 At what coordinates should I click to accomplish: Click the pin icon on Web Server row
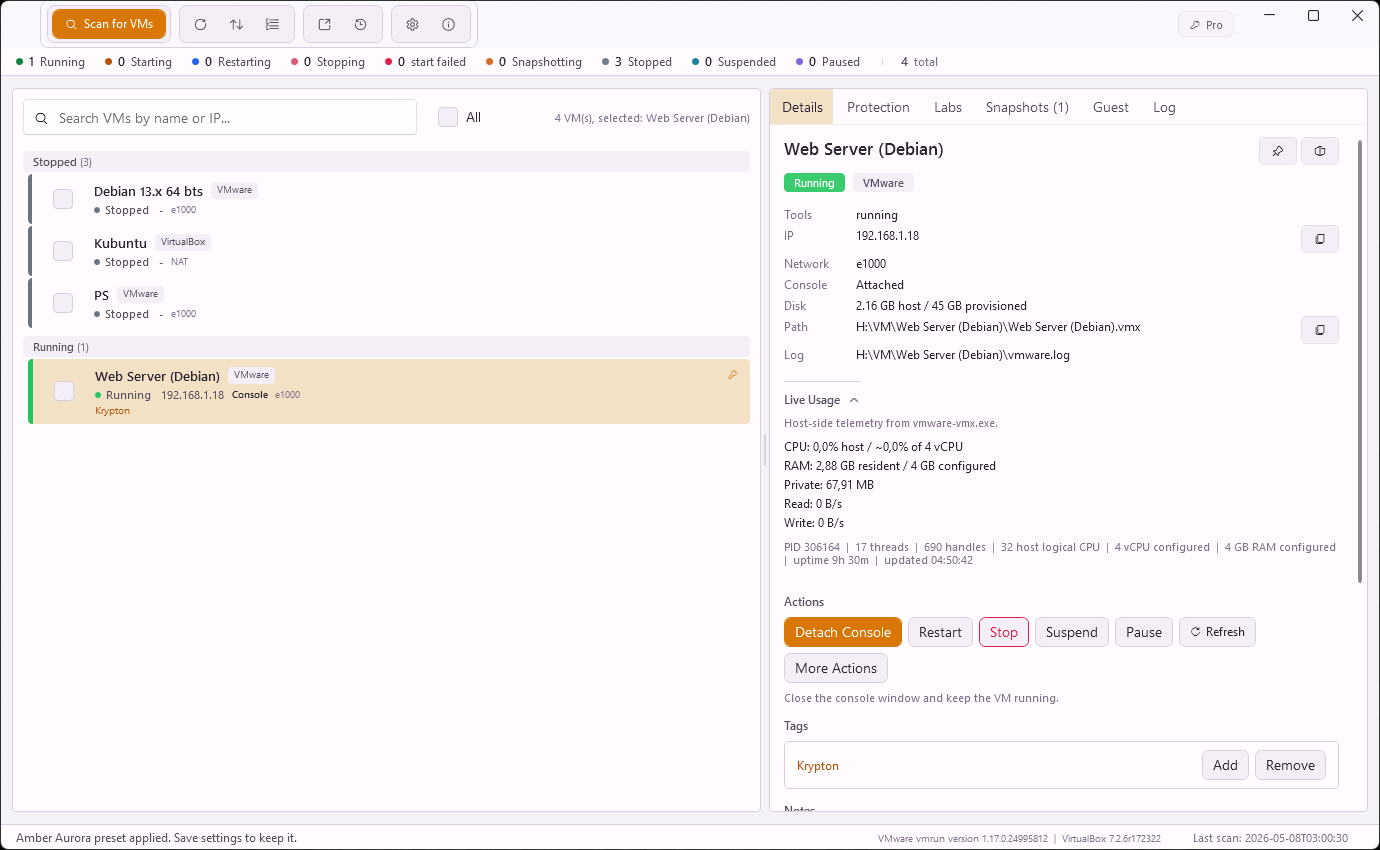click(732, 375)
